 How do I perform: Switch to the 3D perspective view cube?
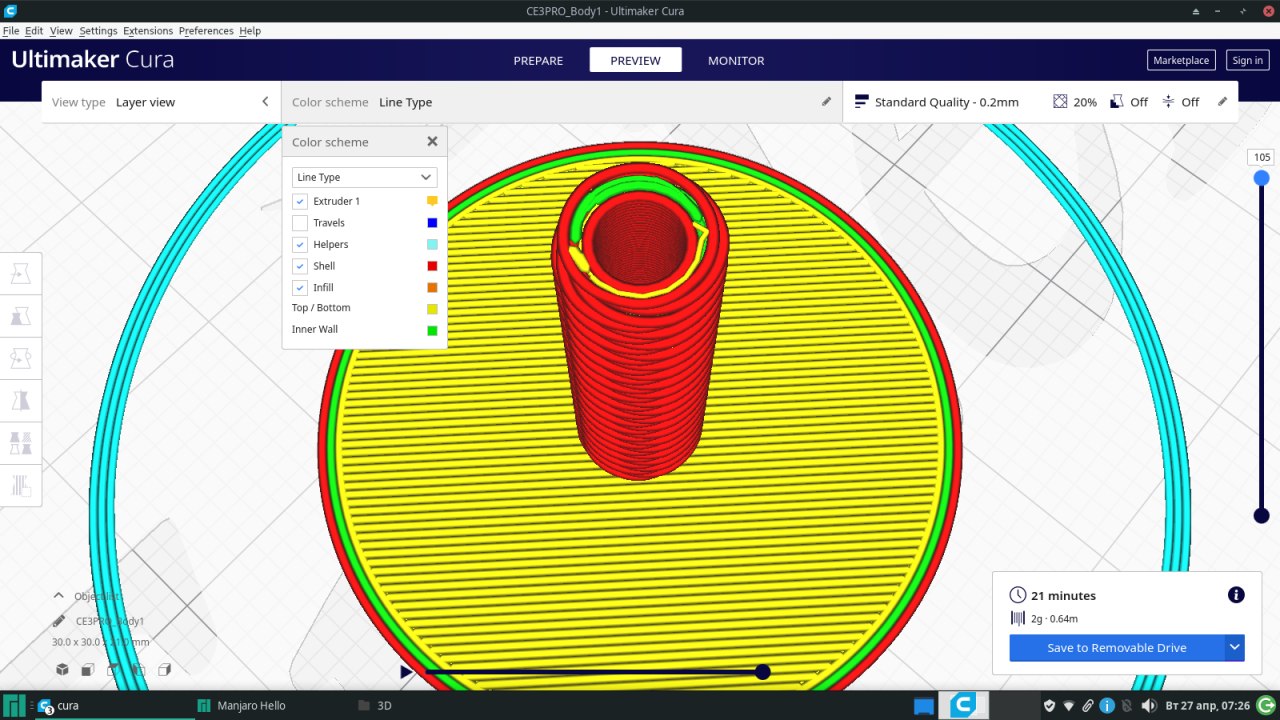click(62, 669)
